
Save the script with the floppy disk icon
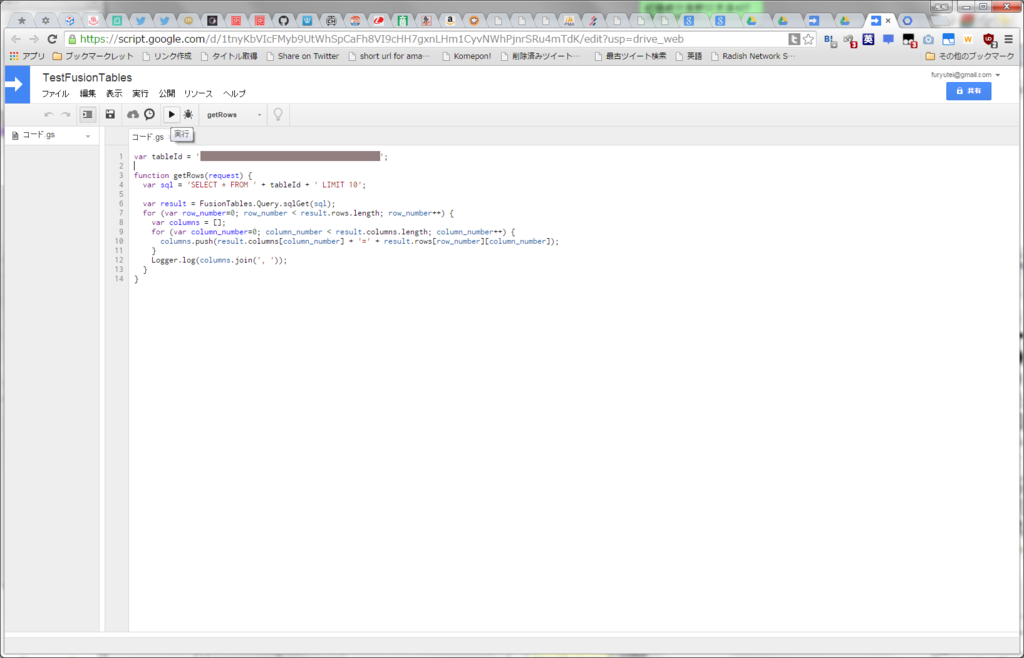coord(110,115)
